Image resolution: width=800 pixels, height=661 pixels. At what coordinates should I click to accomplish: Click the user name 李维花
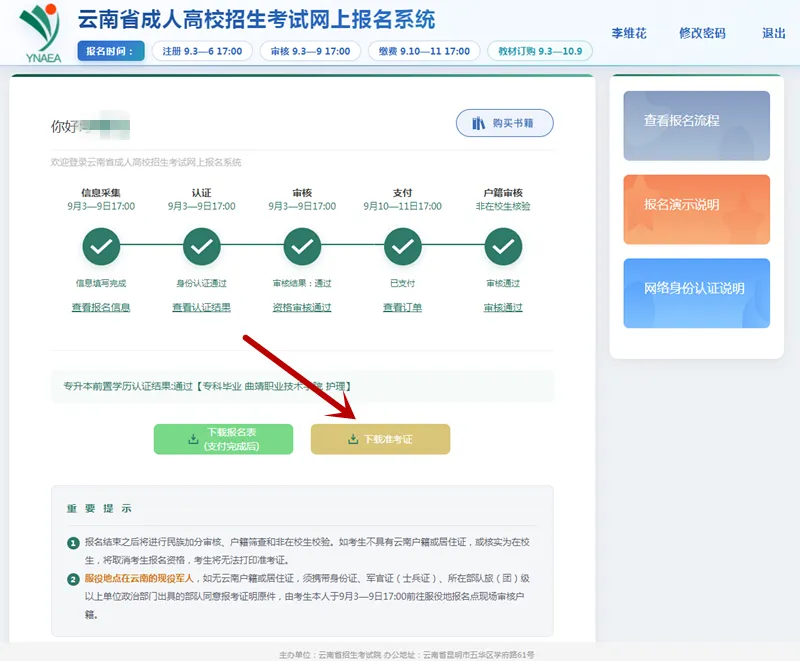click(629, 33)
